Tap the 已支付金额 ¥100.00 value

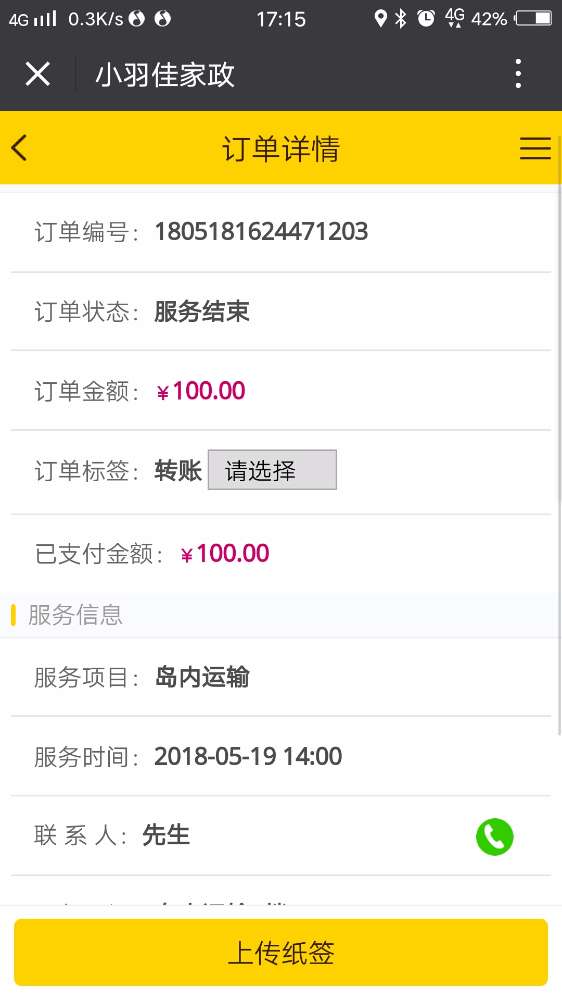point(225,553)
